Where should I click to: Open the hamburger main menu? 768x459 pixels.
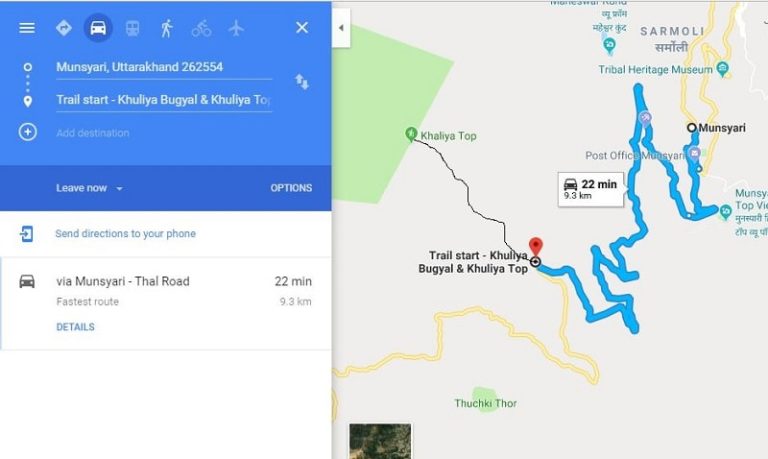27,28
